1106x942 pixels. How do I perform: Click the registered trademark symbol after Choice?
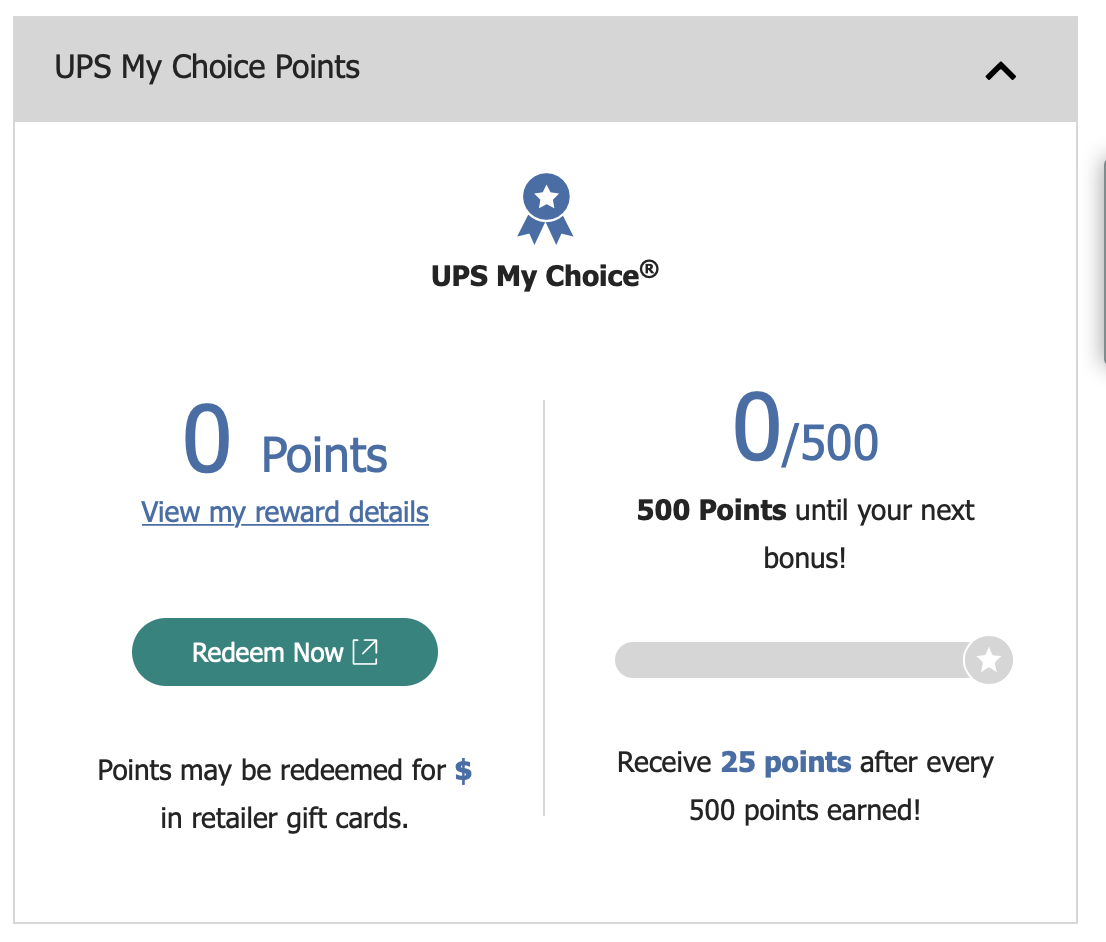[x=649, y=268]
